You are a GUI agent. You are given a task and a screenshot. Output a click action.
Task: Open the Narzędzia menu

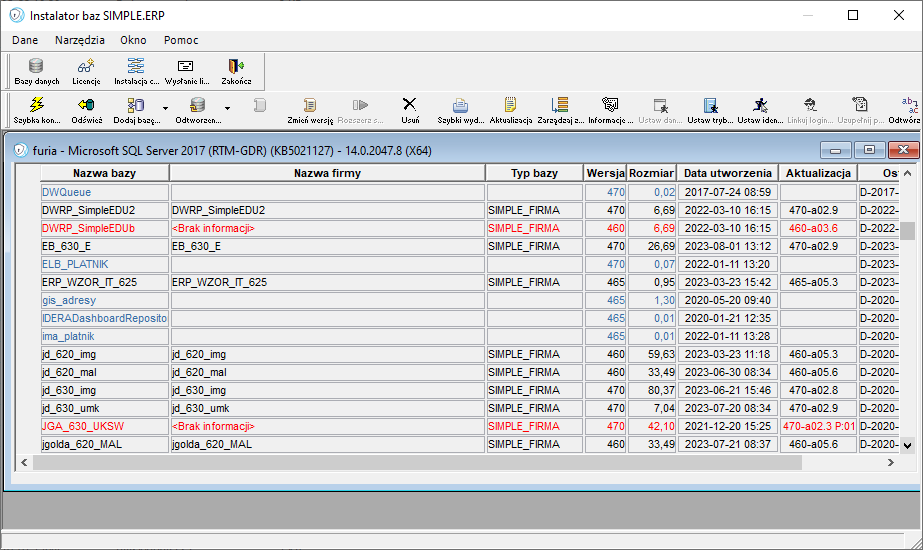79,40
